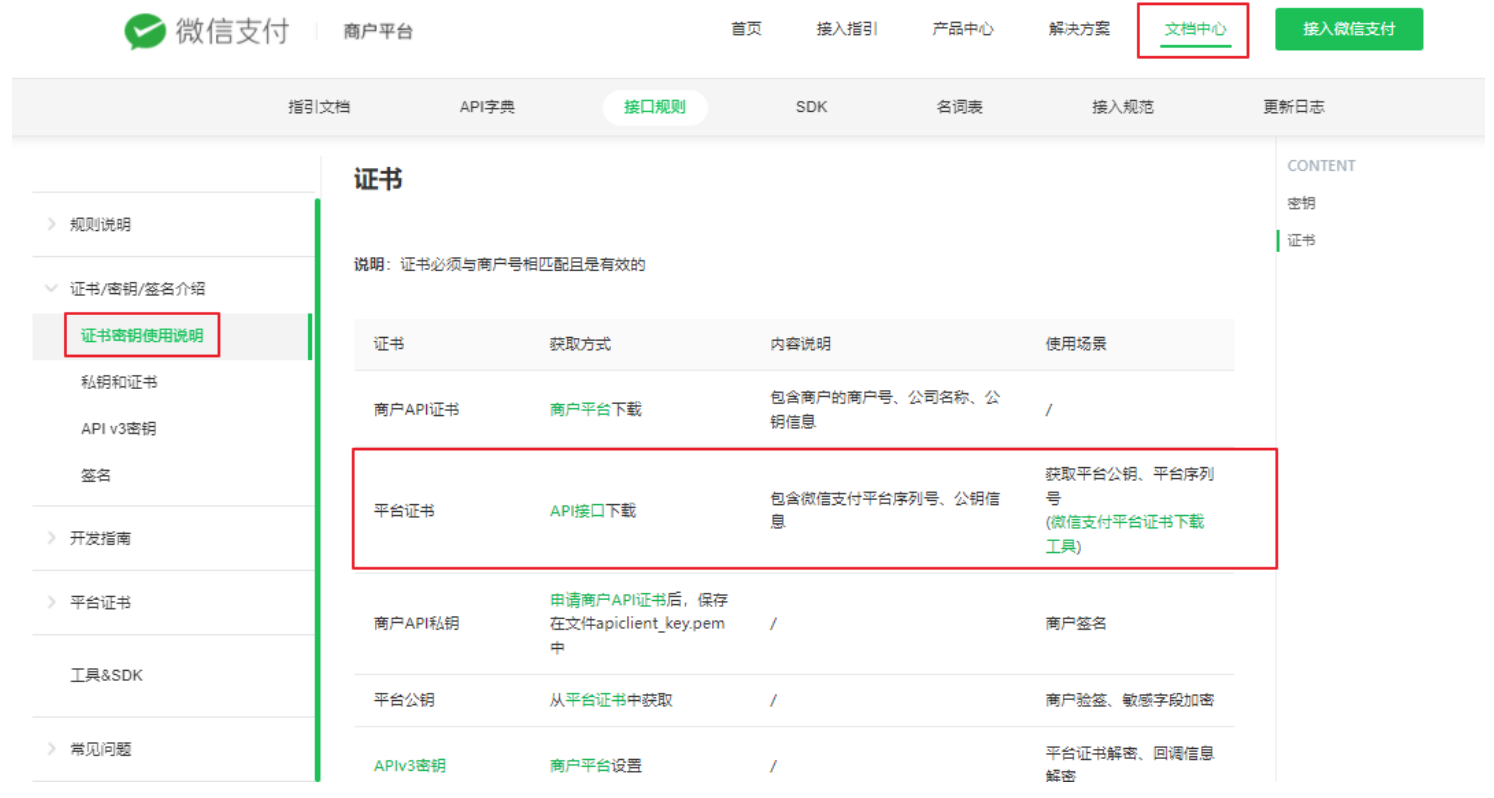Click the green 接入微信支付 button
Image resolution: width=1494 pixels, height=798 pixels.
(1349, 29)
